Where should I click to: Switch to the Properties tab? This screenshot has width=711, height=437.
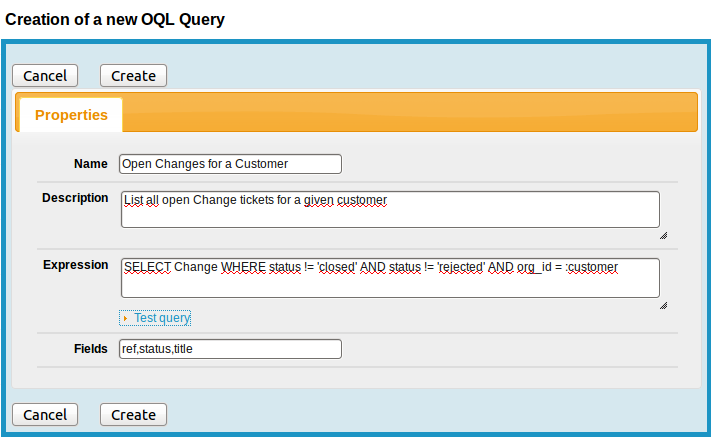click(71, 115)
